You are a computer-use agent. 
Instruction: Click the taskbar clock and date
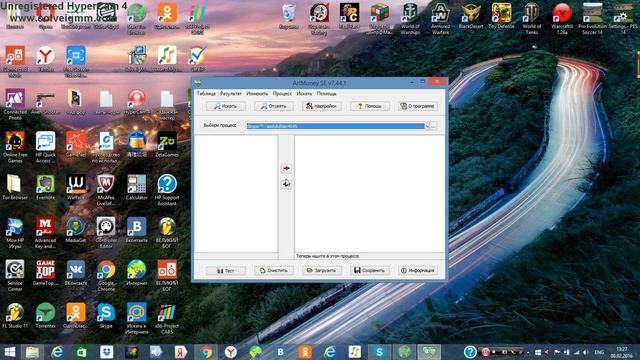(622, 352)
